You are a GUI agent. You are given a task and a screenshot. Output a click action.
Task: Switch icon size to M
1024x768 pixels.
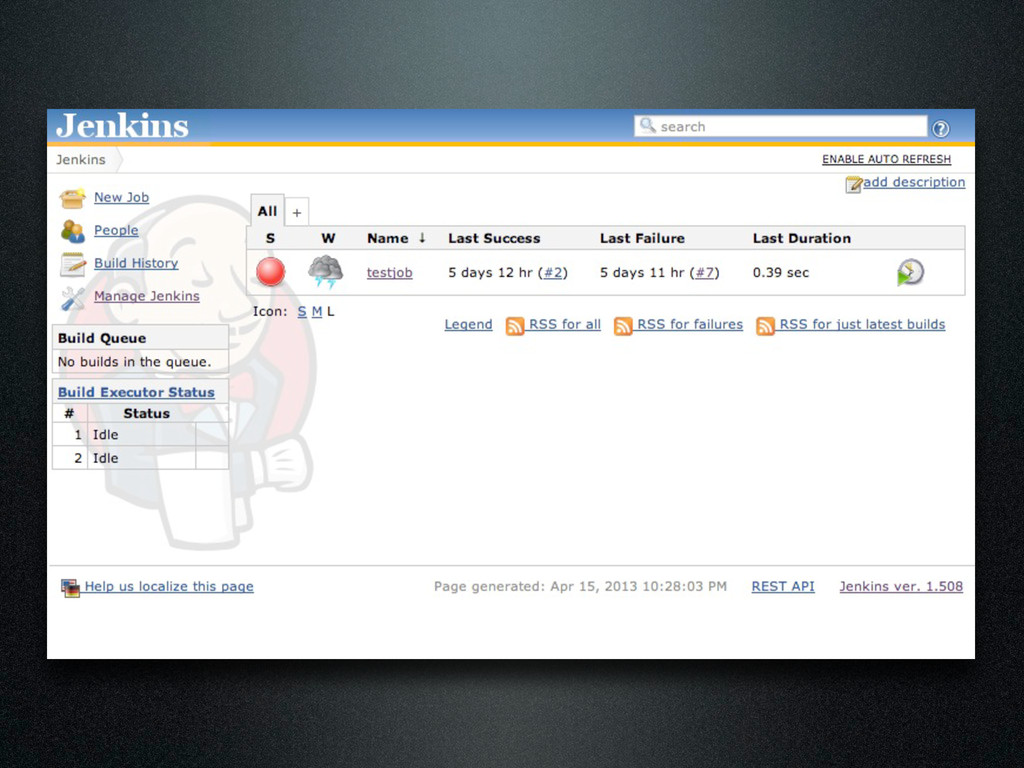coord(317,312)
